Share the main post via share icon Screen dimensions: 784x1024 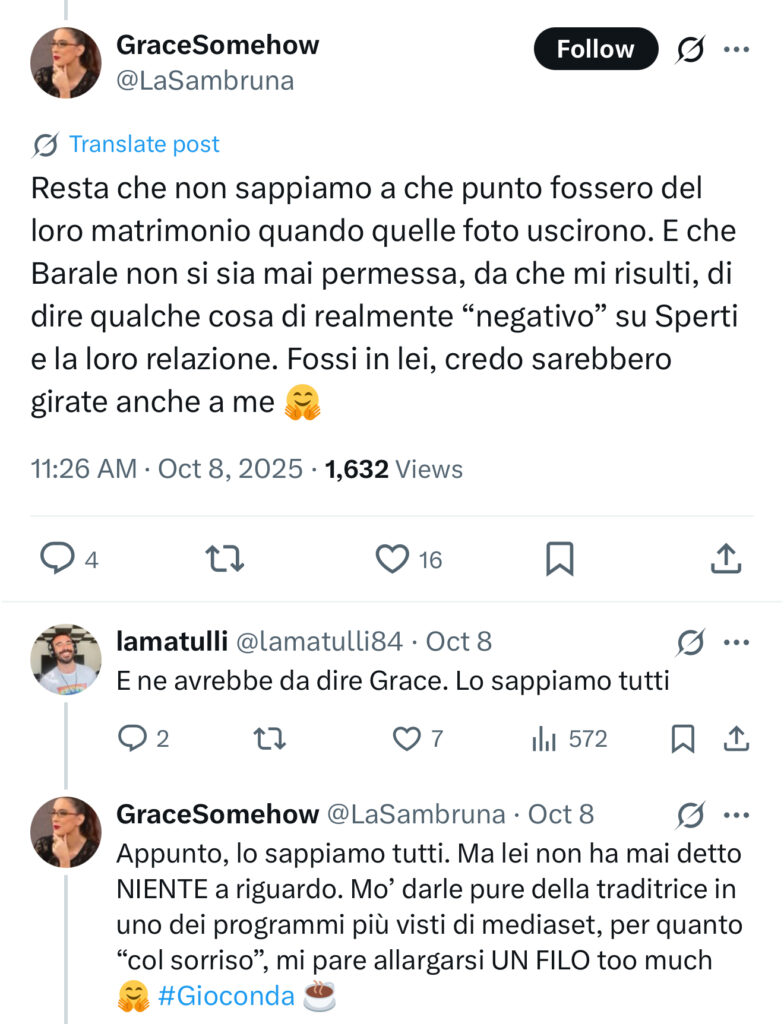click(x=725, y=559)
